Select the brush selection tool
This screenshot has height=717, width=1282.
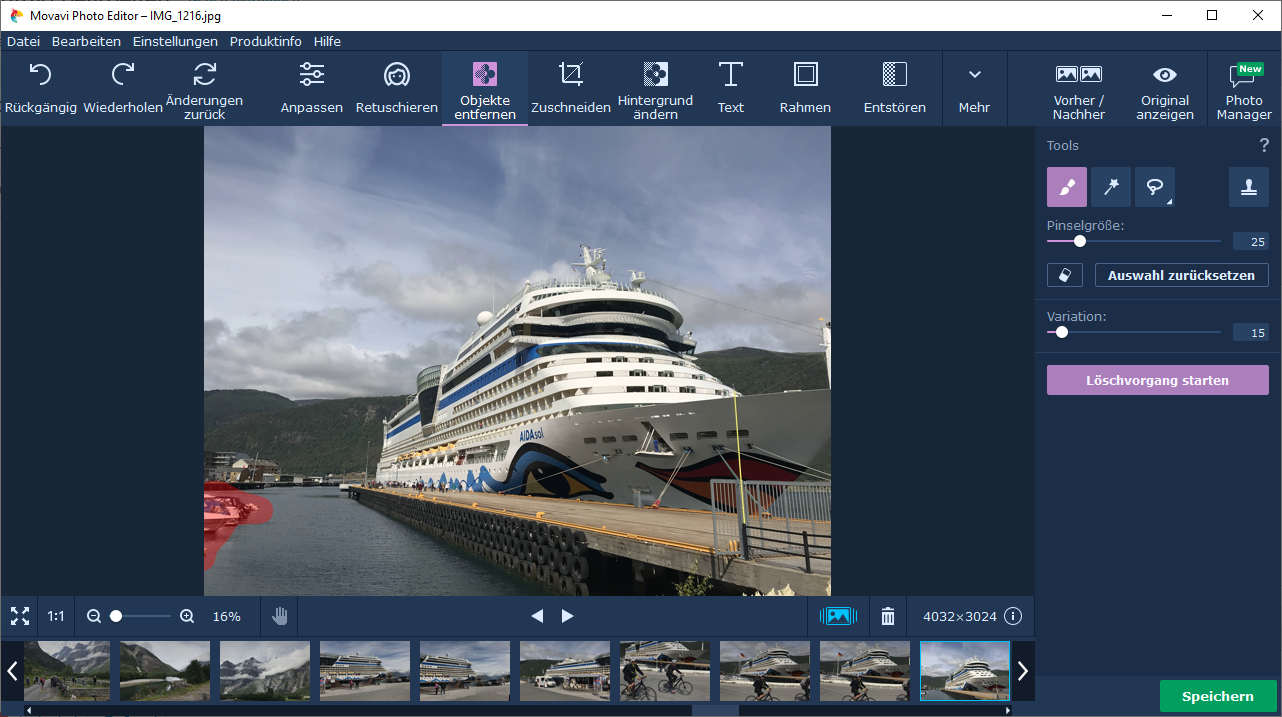(1066, 187)
